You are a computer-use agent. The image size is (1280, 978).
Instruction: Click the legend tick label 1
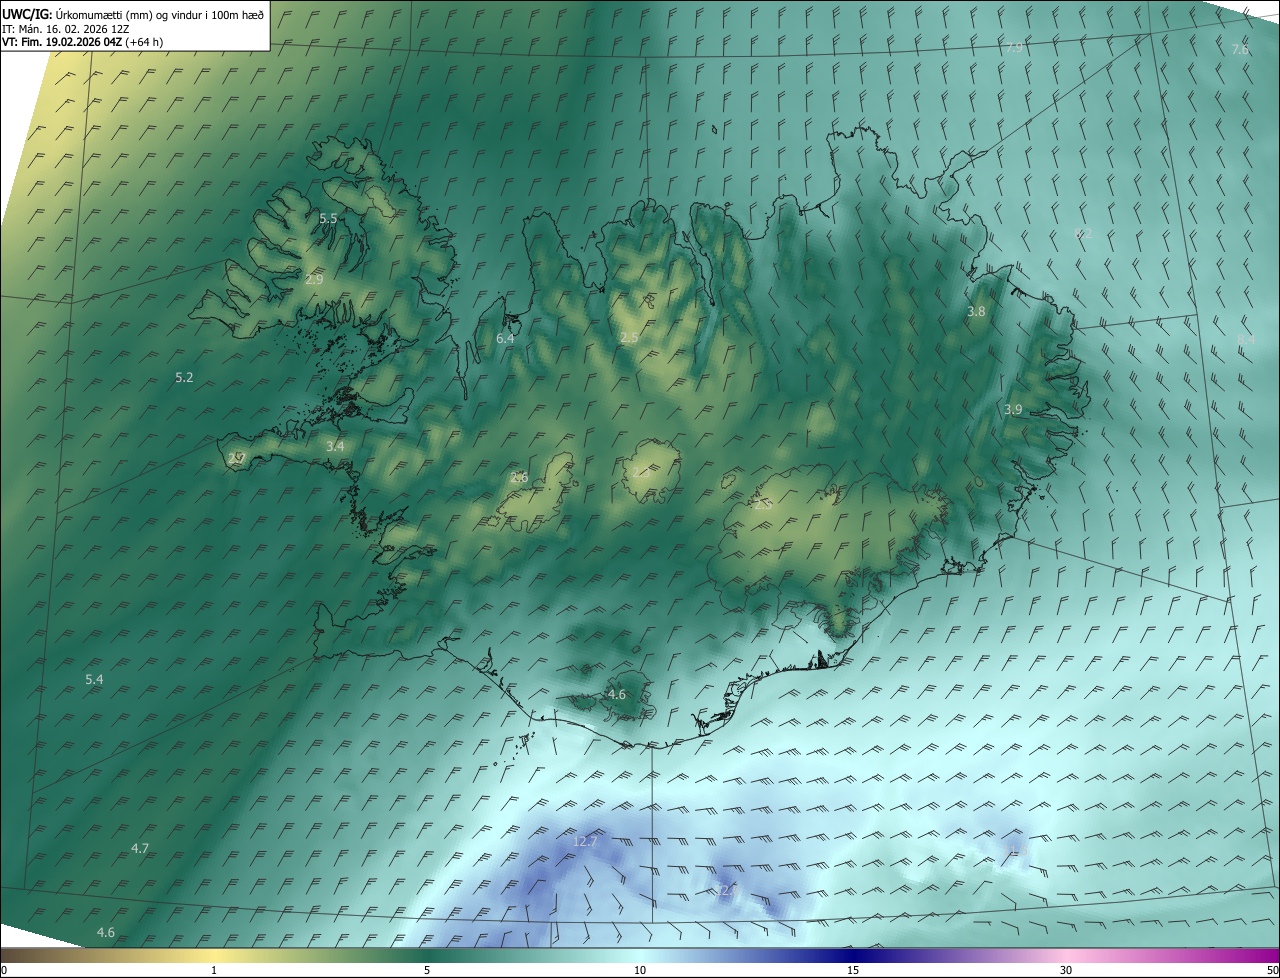tap(214, 970)
